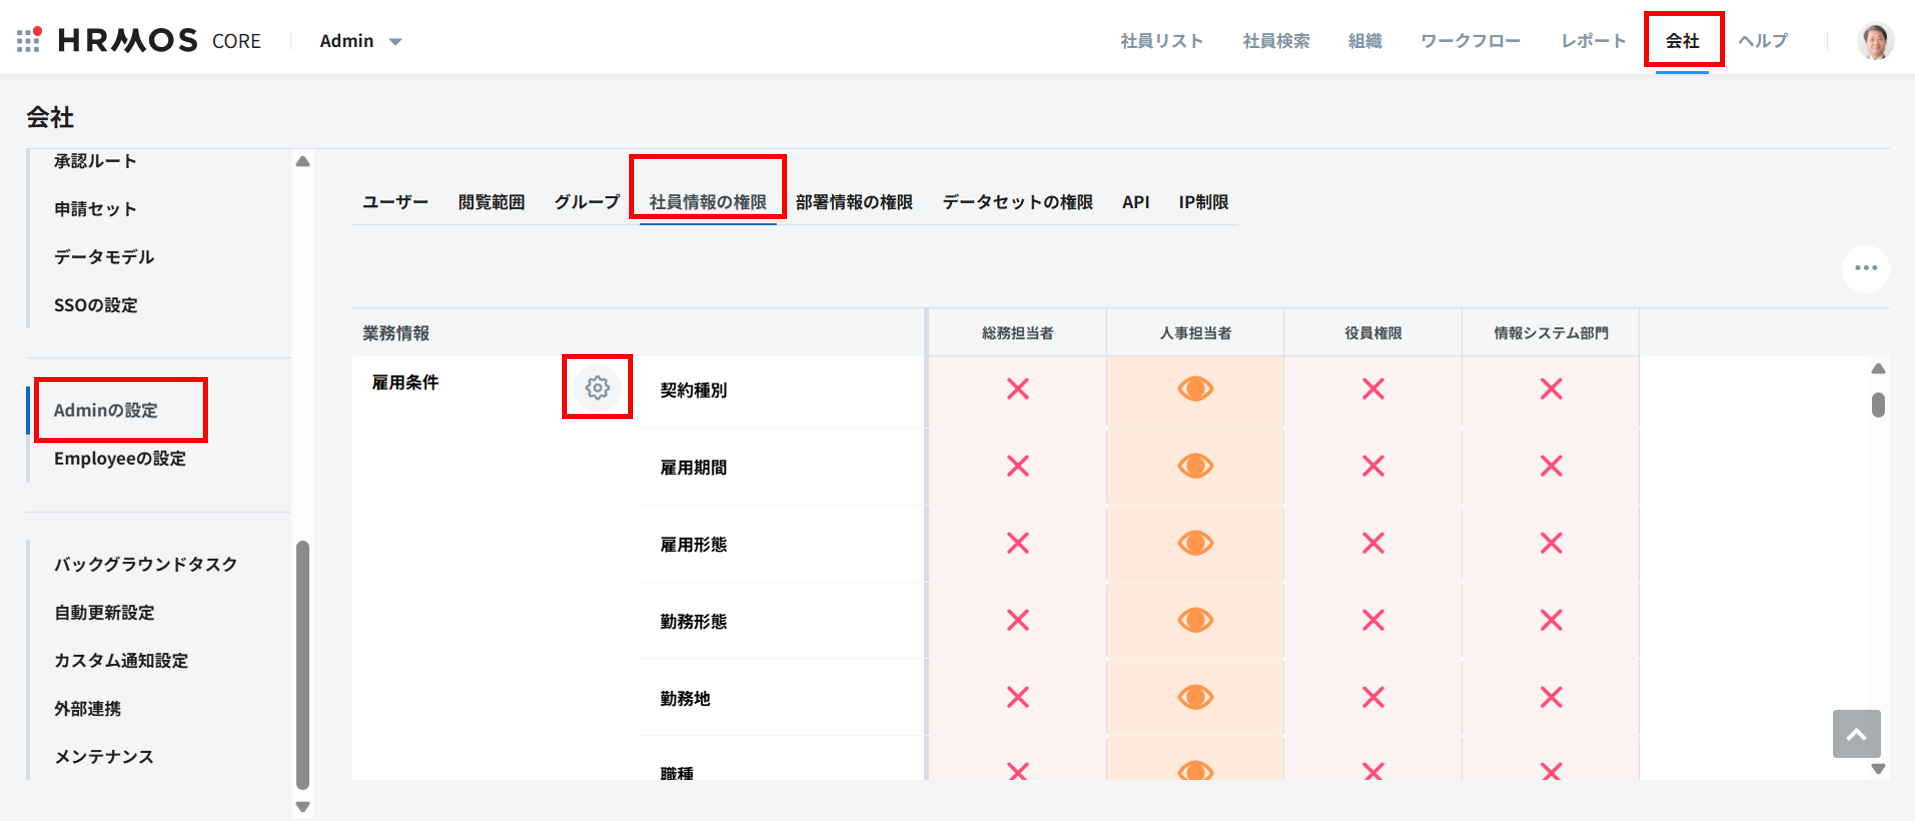This screenshot has height=821, width=1915.
Task: Click the scroll-to-top arrow button
Action: (1856, 734)
